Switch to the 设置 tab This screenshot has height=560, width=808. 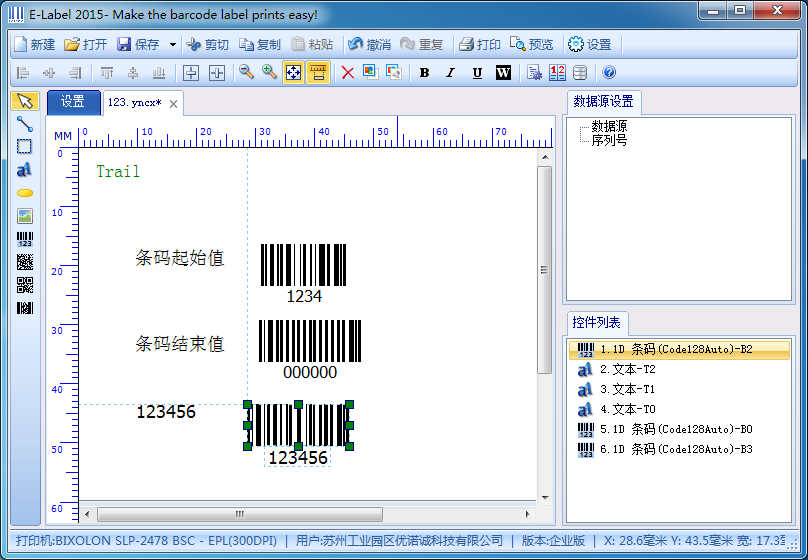(73, 102)
